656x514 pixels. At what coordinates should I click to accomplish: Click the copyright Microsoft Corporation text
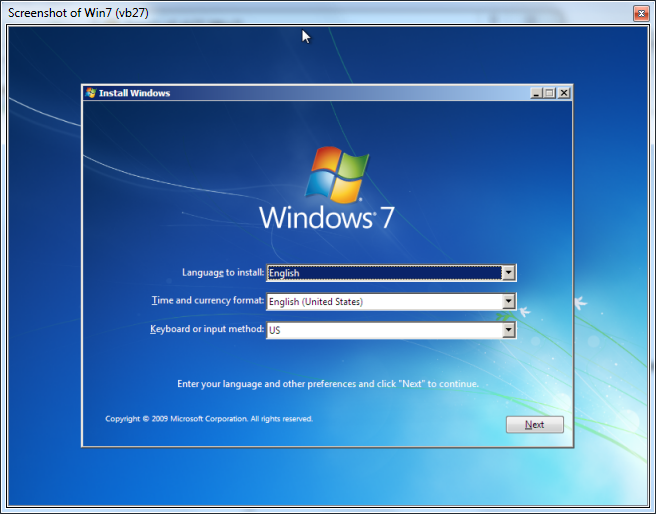click(x=209, y=419)
